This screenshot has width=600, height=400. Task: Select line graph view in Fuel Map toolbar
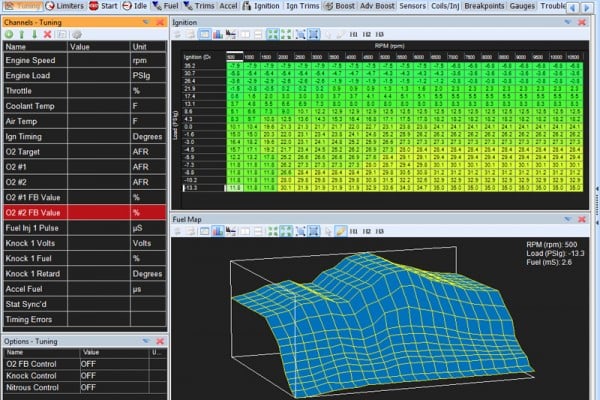231,231
